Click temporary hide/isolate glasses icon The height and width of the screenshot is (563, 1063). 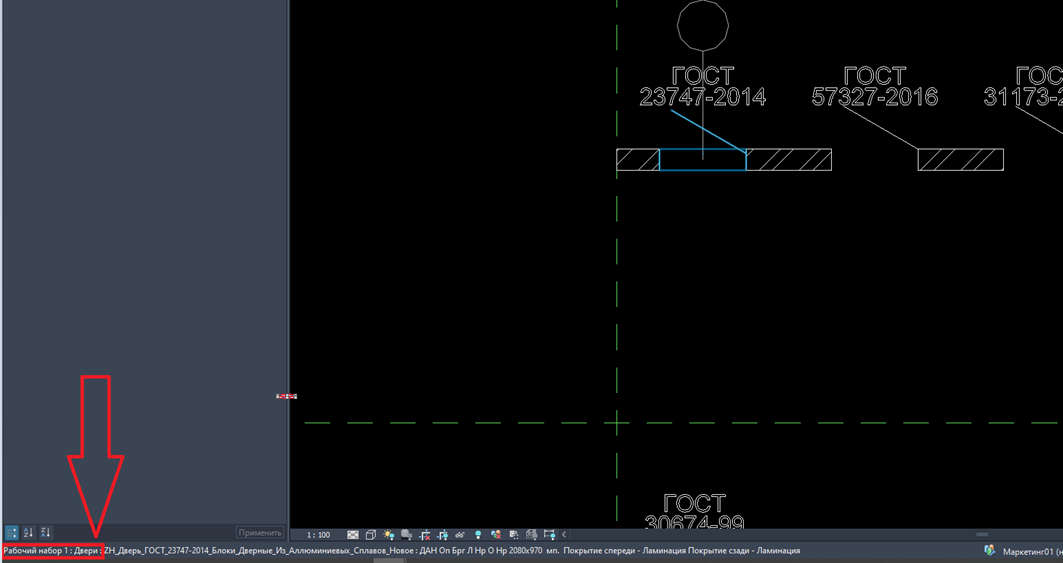coord(460,535)
